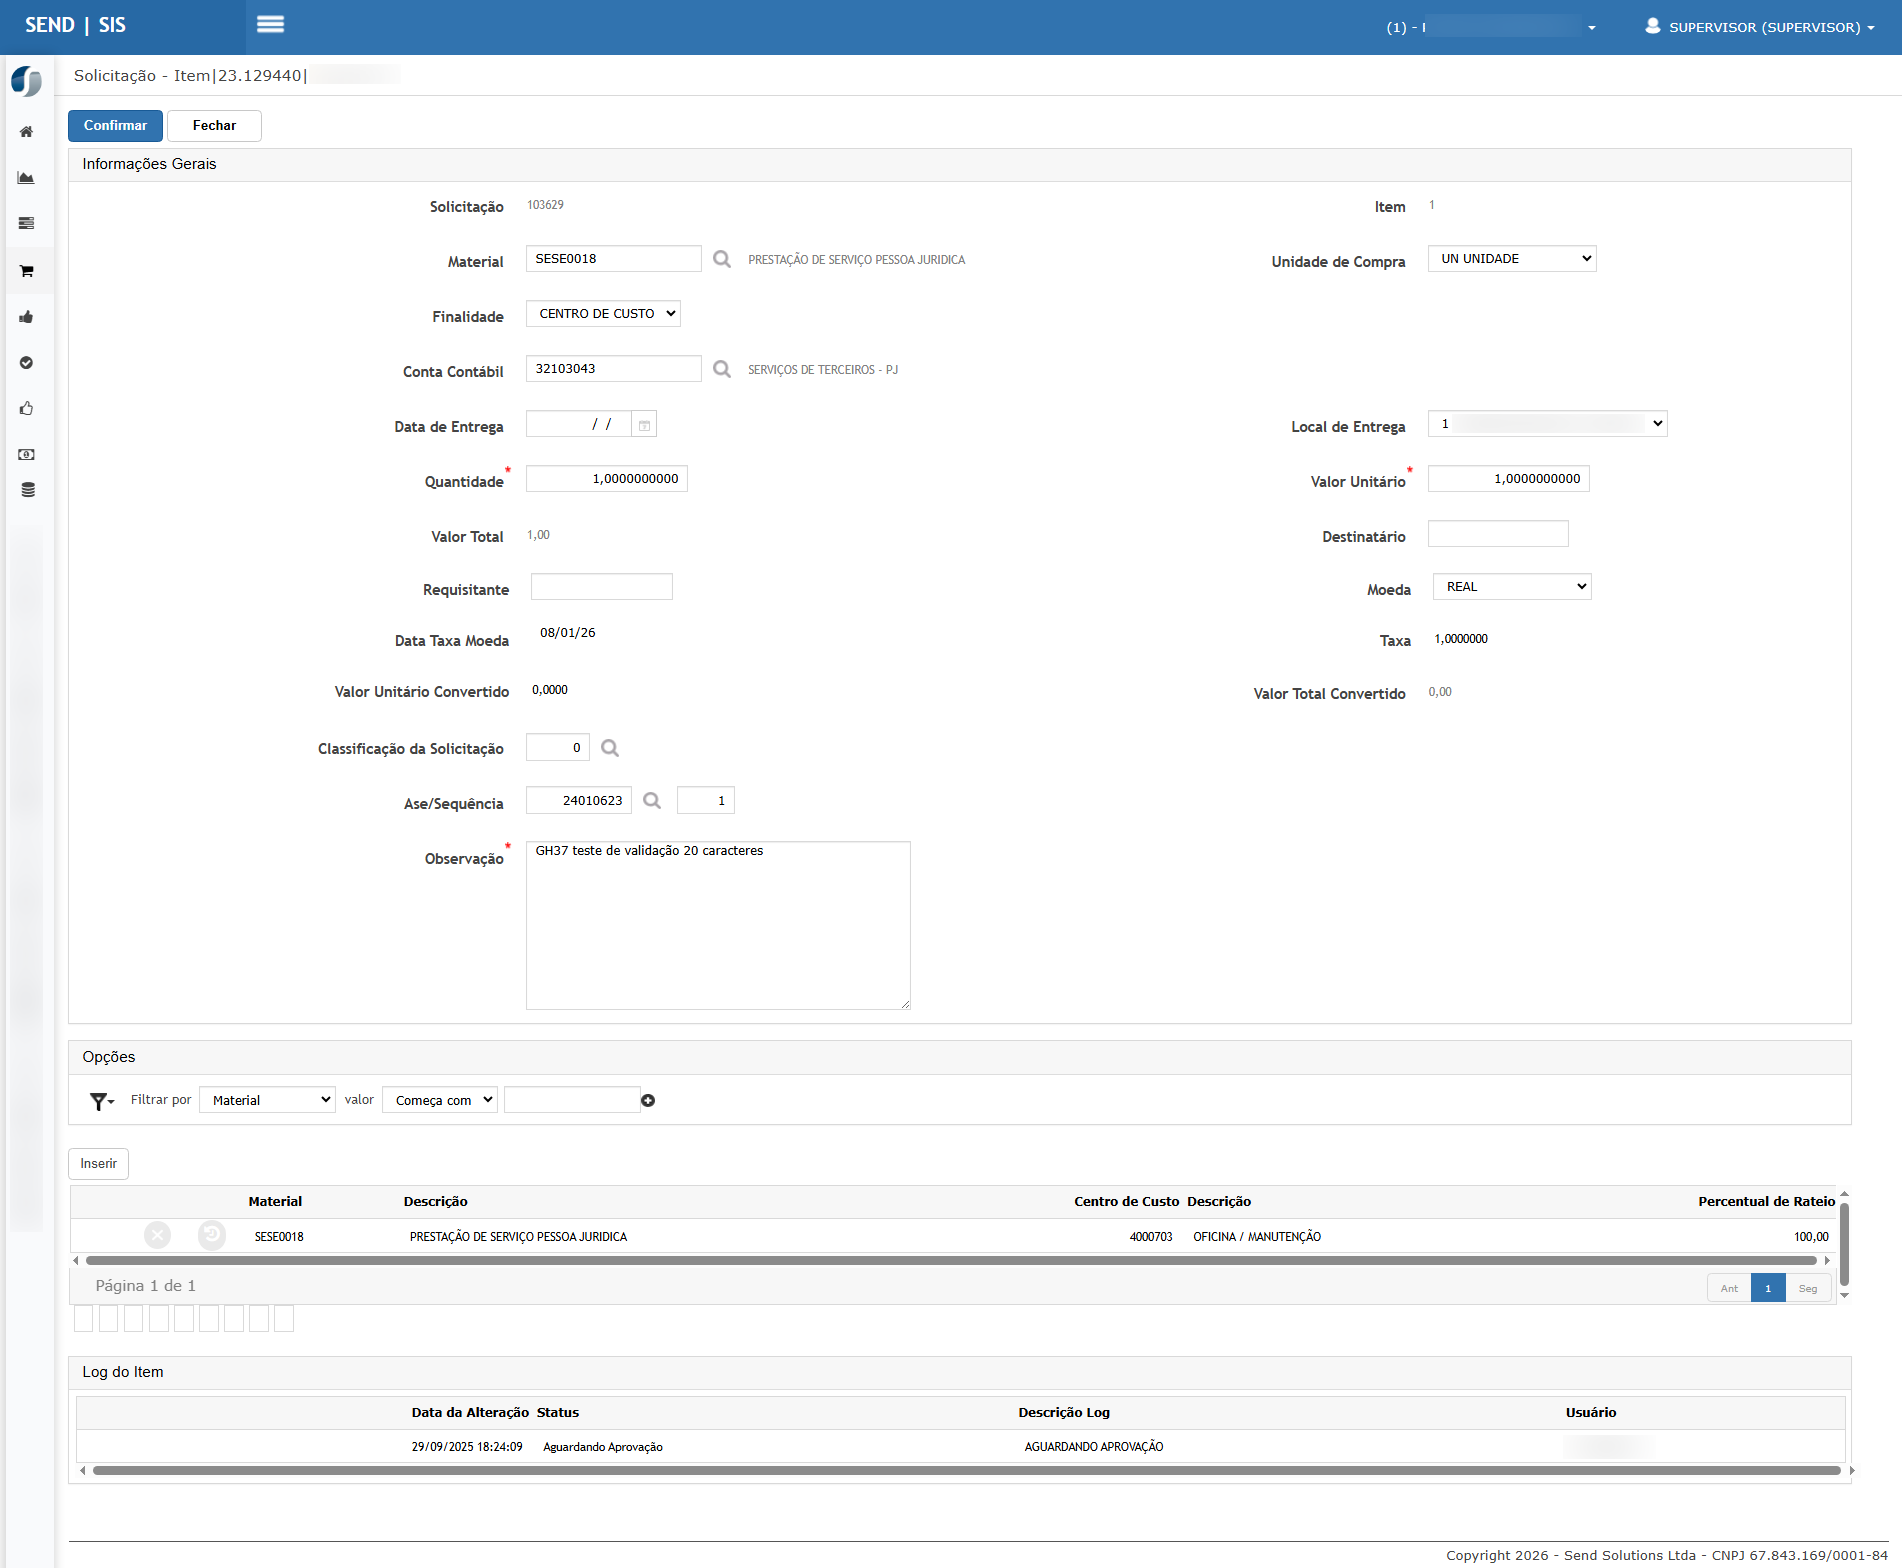Open the filter funnel options menu
This screenshot has height=1568, width=1902.
pyautogui.click(x=101, y=1101)
